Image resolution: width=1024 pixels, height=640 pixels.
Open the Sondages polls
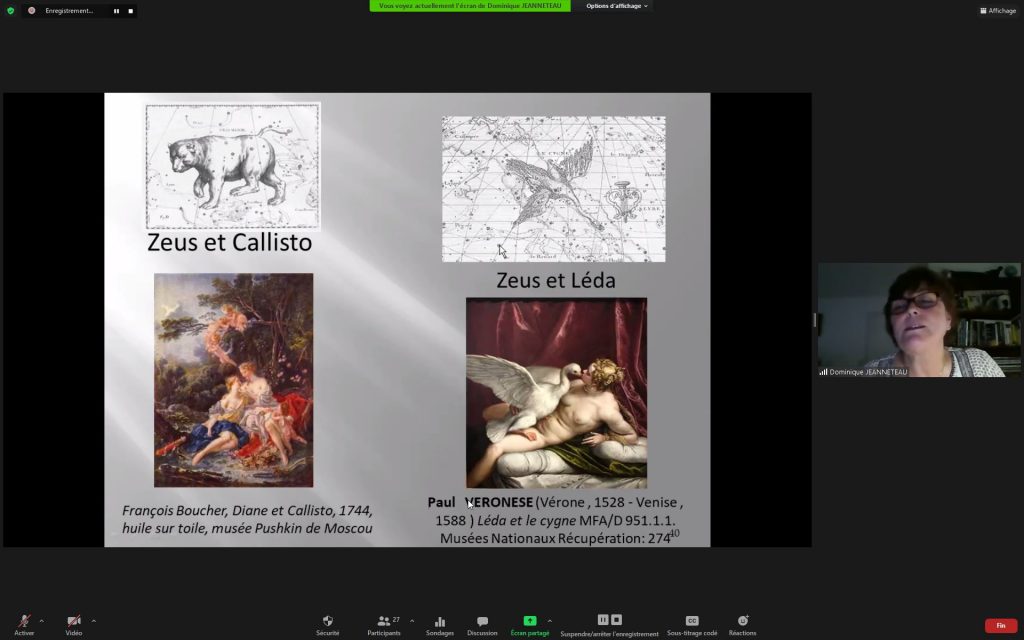440,625
